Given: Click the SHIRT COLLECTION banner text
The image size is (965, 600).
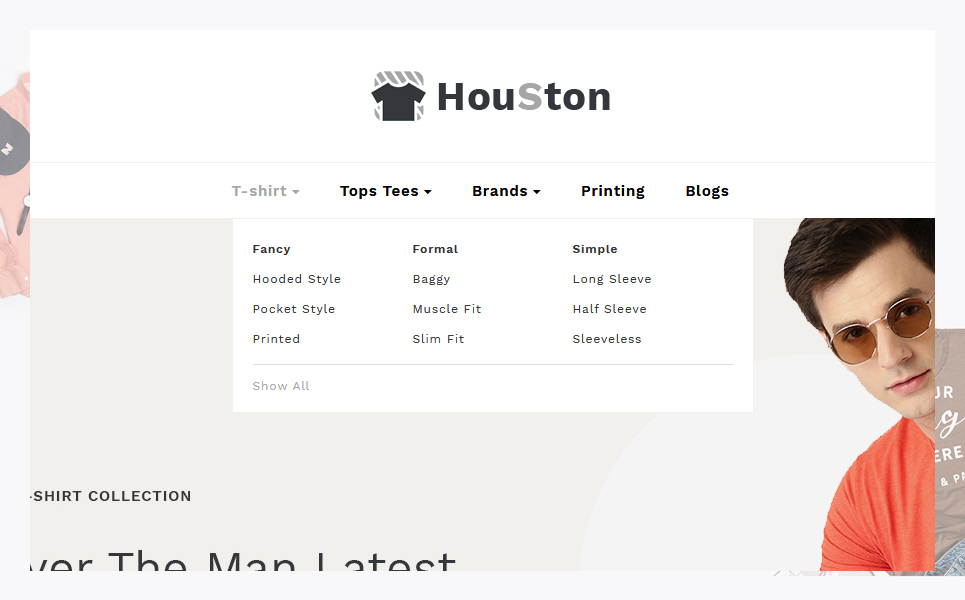Looking at the screenshot, I should (x=111, y=496).
